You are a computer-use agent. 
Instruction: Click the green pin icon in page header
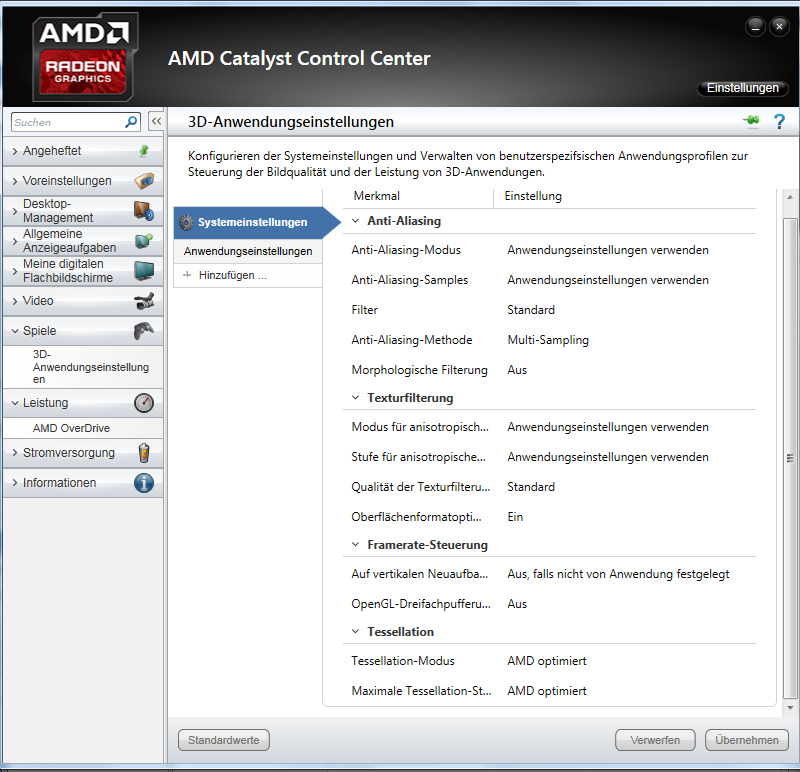pos(751,121)
